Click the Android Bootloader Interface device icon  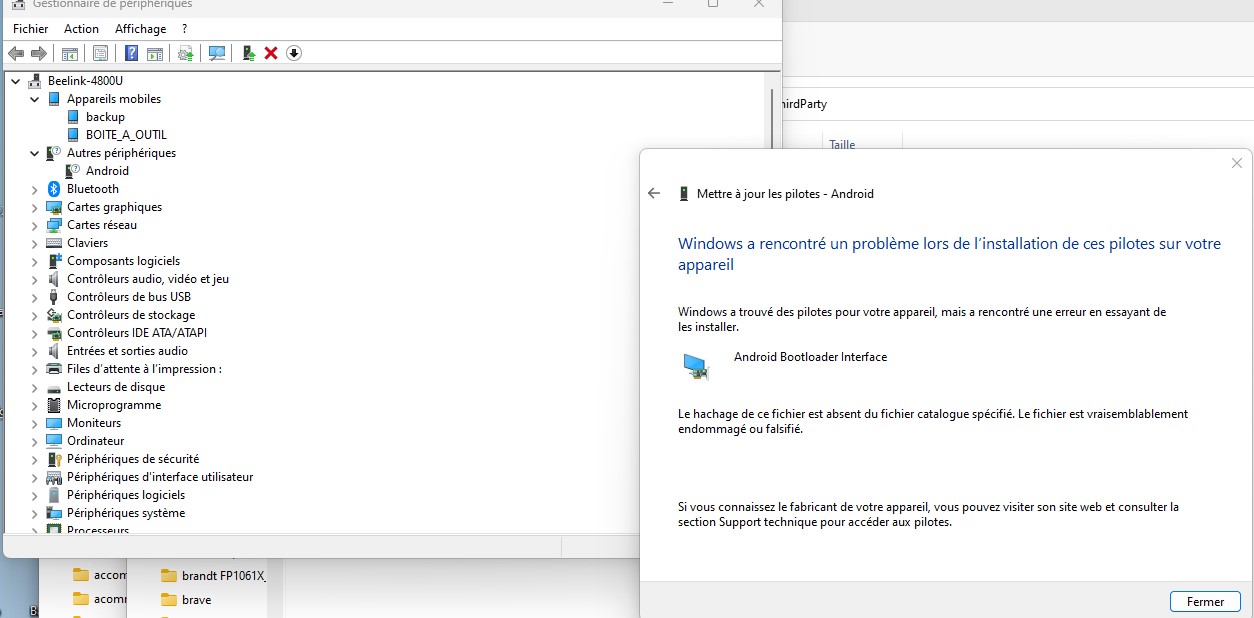coord(697,367)
